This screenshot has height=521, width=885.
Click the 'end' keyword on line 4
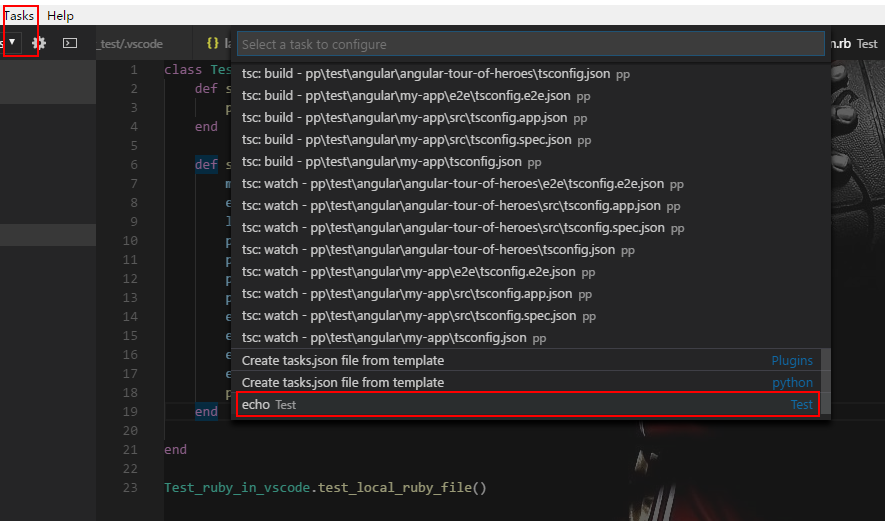point(206,126)
